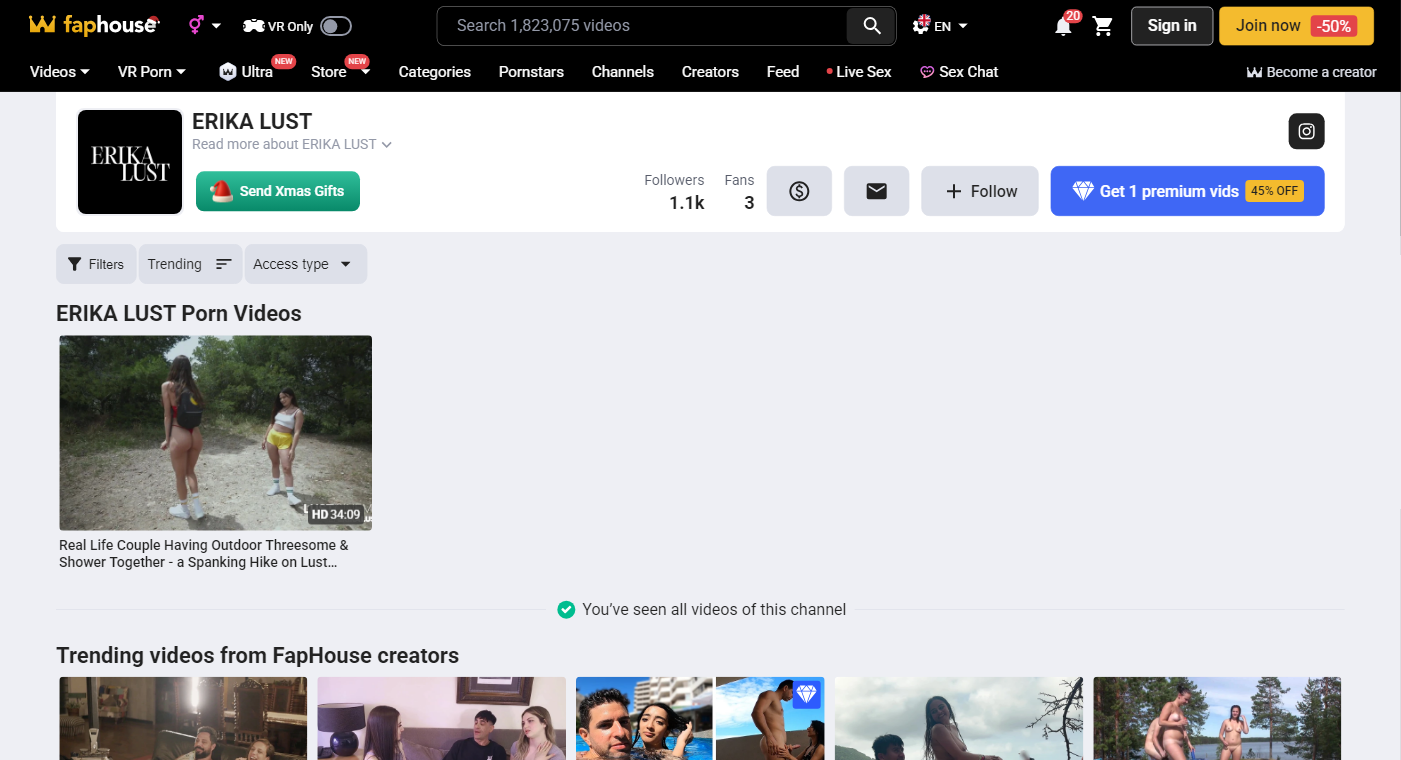Expand the VR menu in the navigation bar
The image size is (1401, 760).
pyautogui.click(x=152, y=72)
